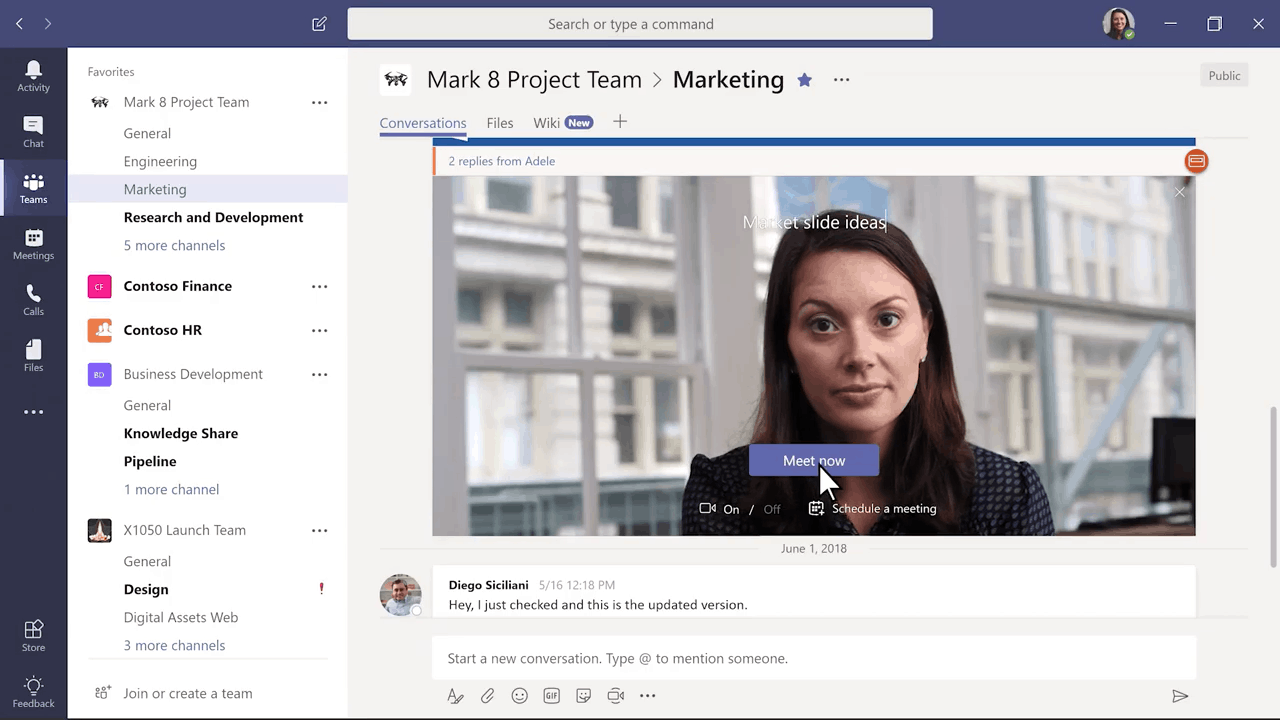Open the GIF picker

click(x=551, y=695)
